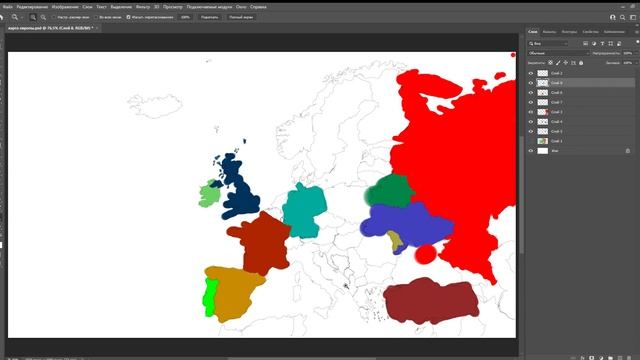Viewport: 640px width, 360px height.
Task: Hide the top Слой 2 layer
Action: (x=531, y=73)
